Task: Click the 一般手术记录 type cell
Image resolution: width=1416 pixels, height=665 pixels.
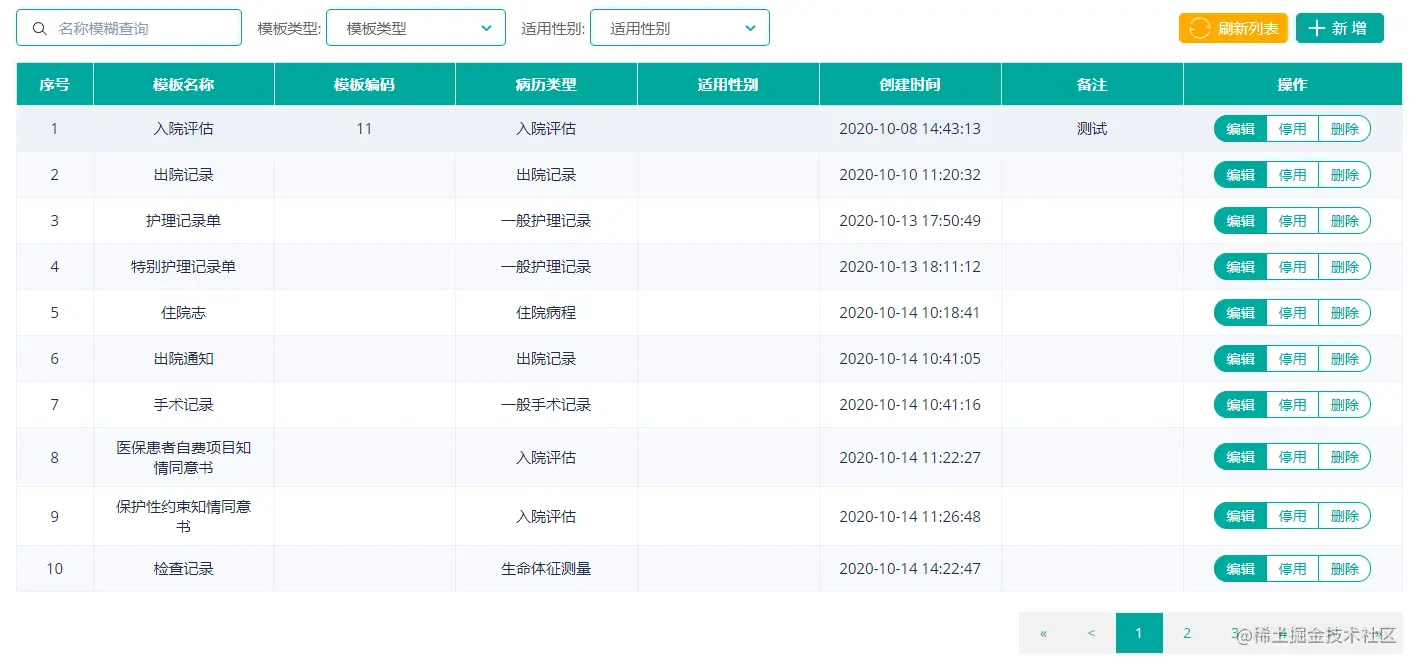Action: click(546, 405)
